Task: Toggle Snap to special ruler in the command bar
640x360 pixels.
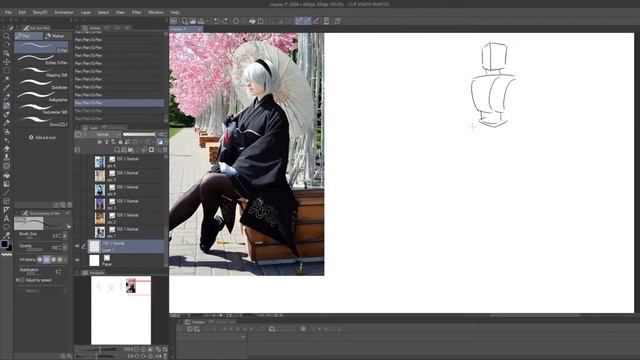Action: click(307, 21)
